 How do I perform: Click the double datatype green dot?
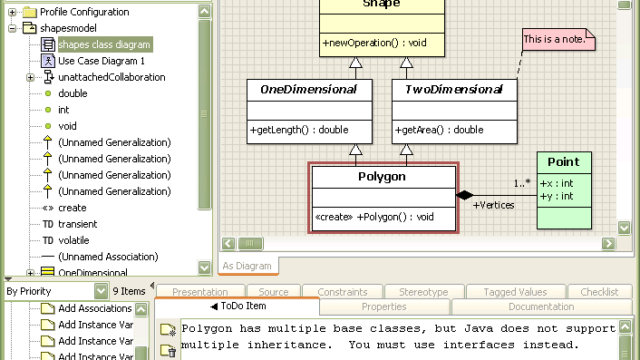[48, 93]
